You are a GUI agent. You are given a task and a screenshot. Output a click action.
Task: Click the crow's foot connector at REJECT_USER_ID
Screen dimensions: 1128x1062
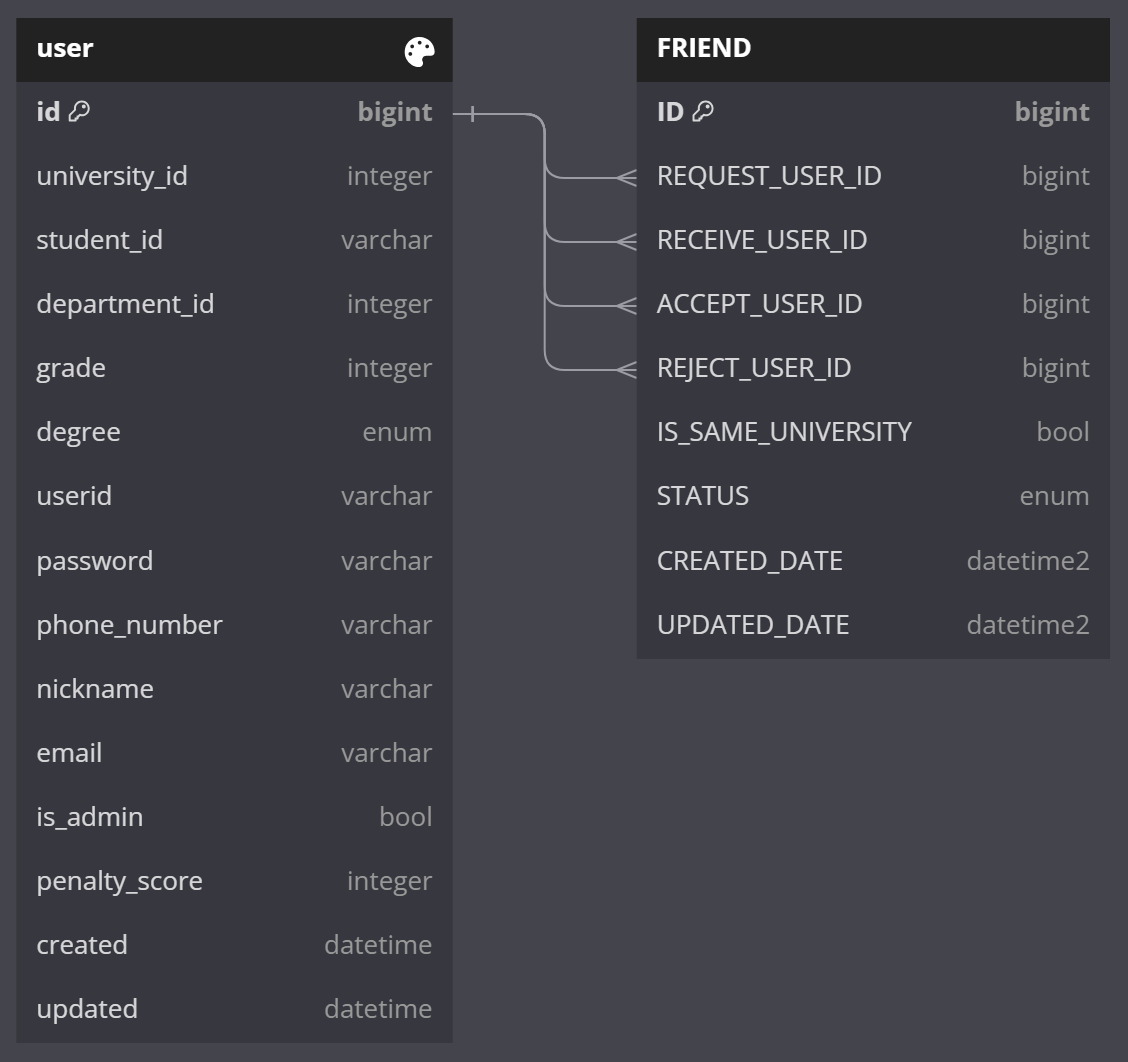[627, 370]
